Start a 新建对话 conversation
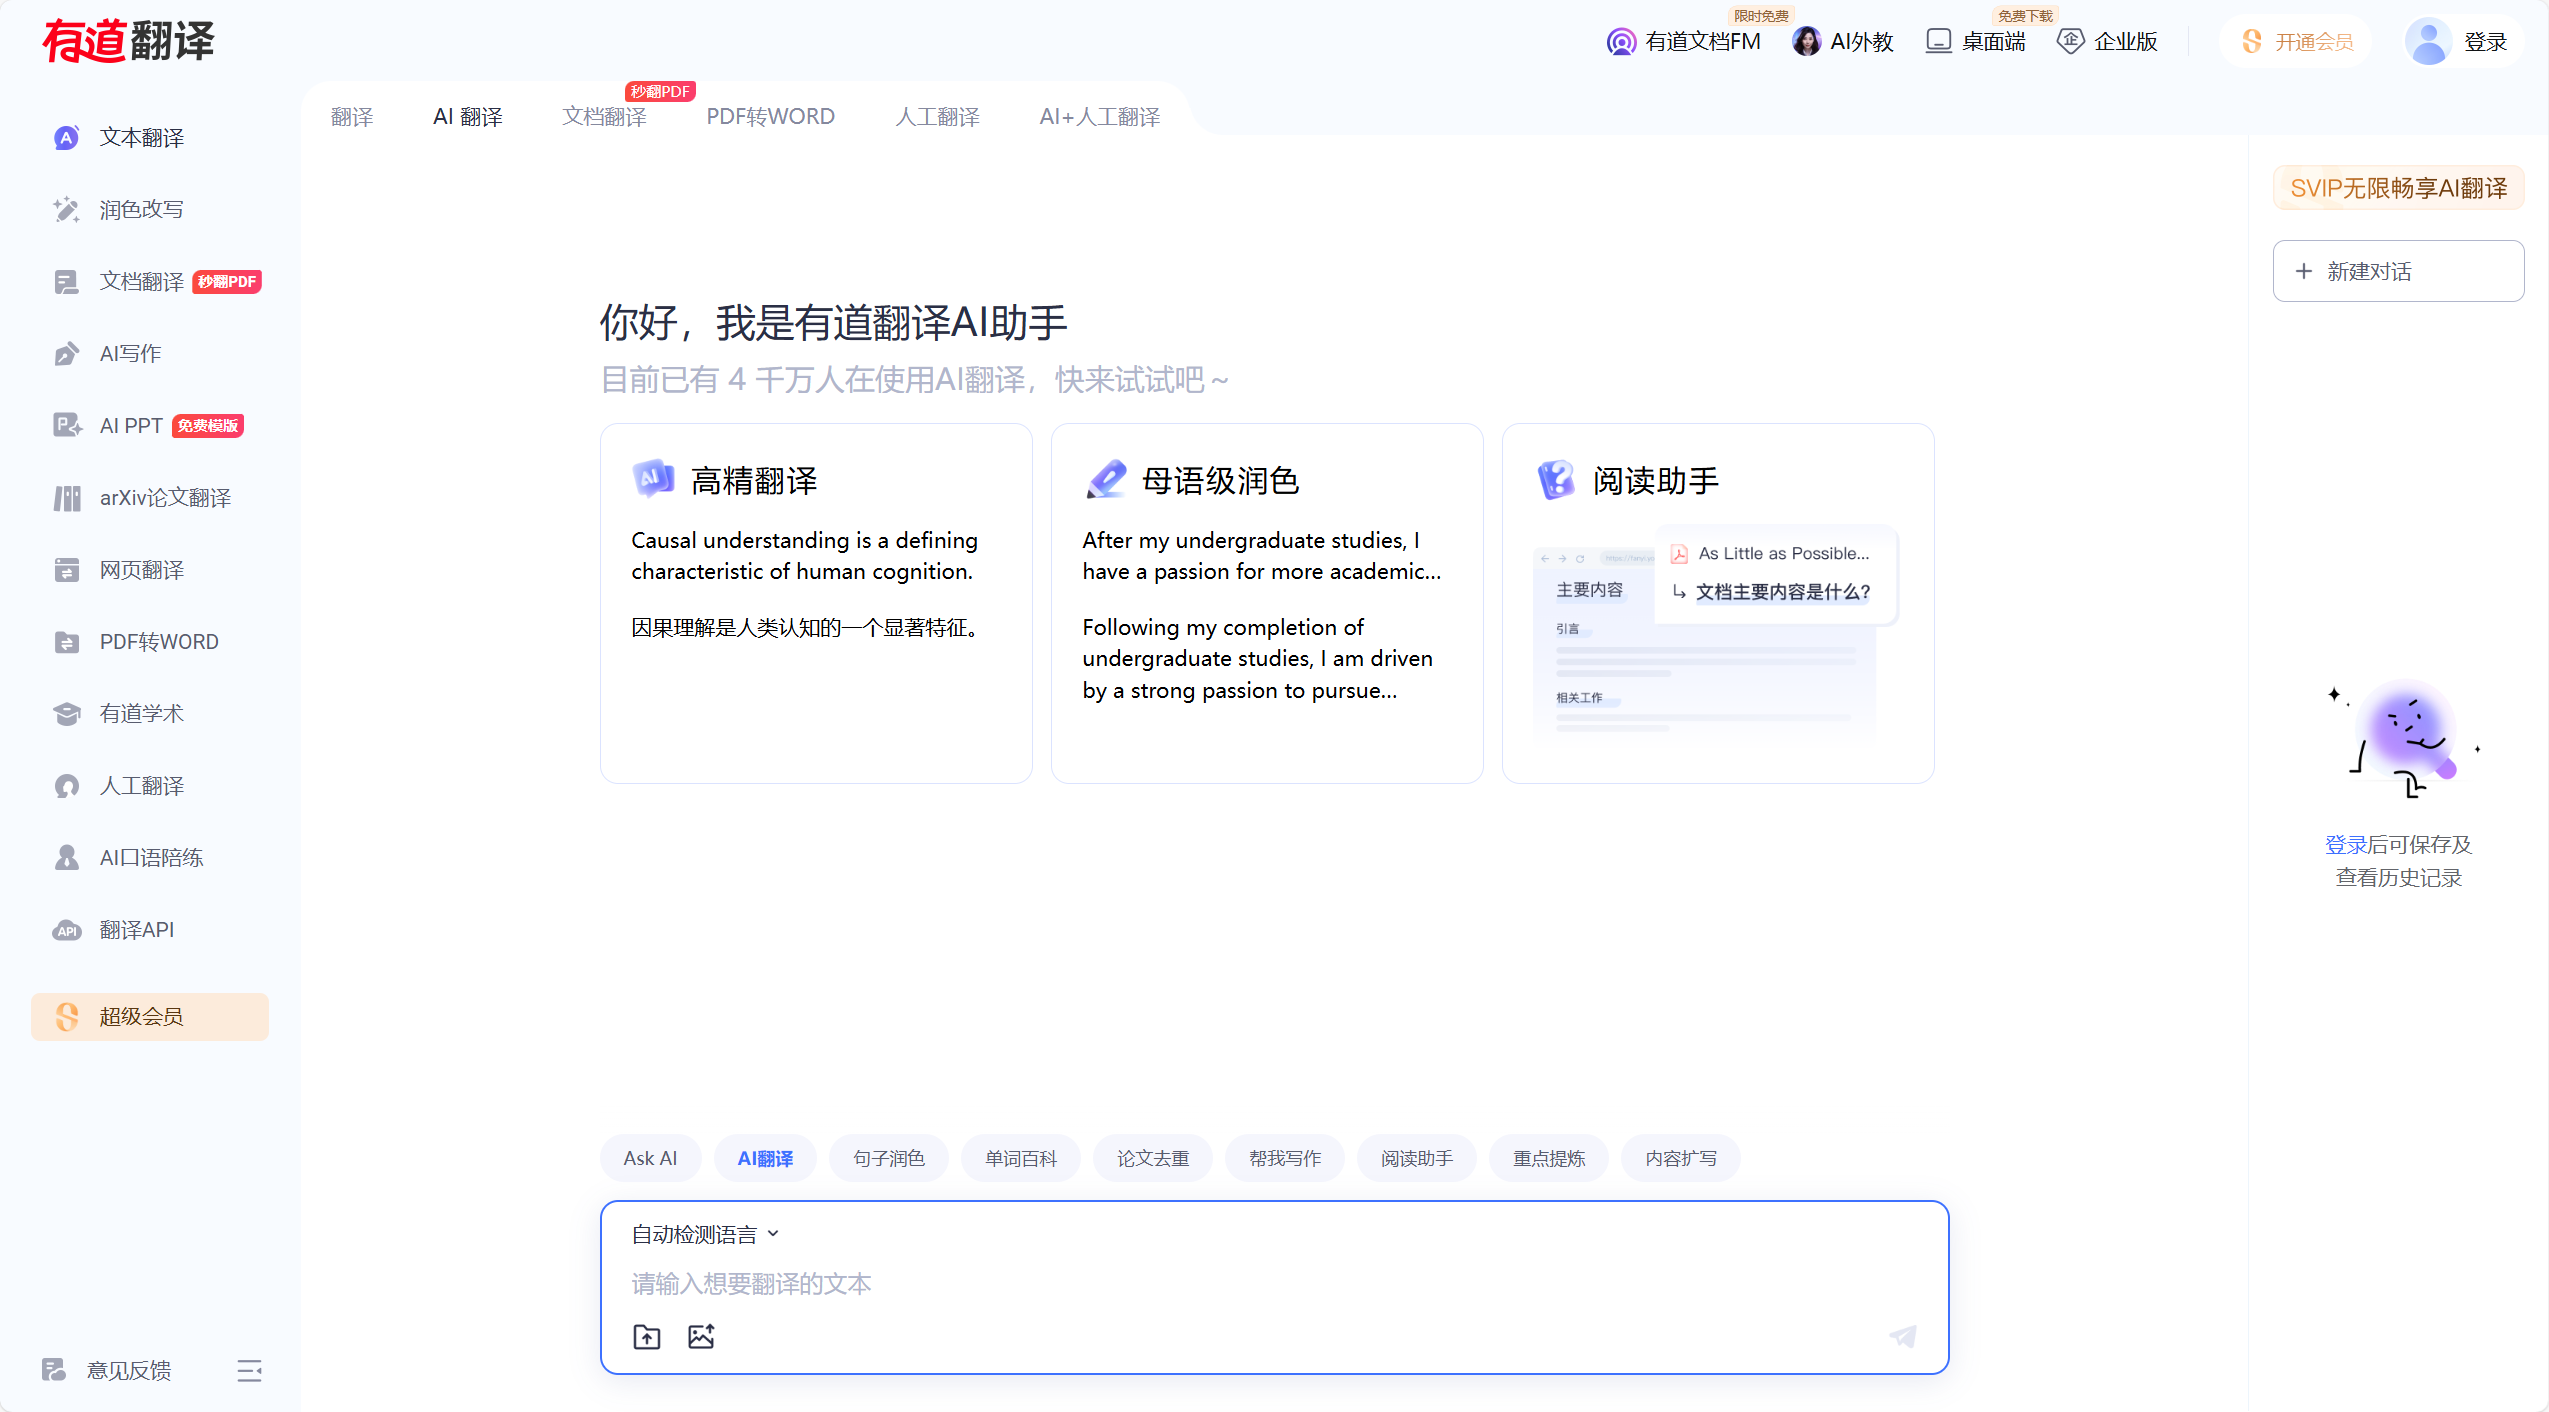Image resolution: width=2549 pixels, height=1412 pixels. point(2396,270)
